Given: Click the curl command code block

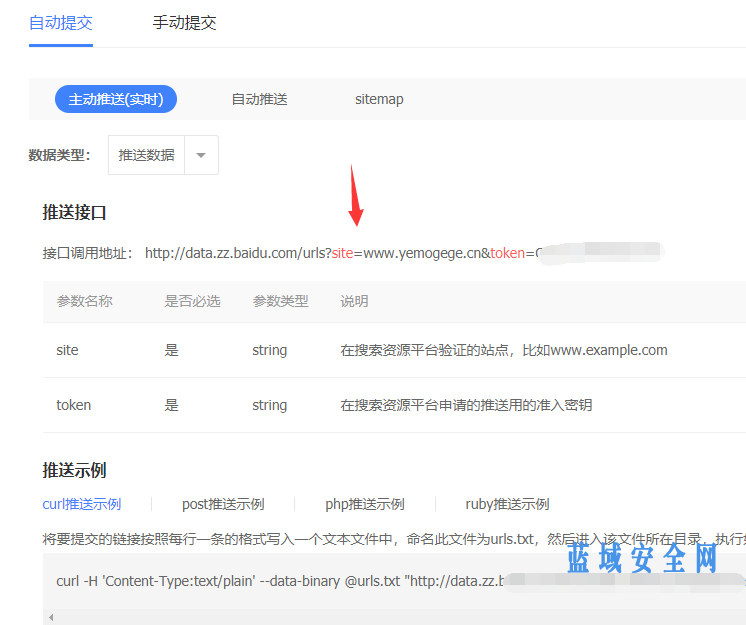Looking at the screenshot, I should [280, 581].
